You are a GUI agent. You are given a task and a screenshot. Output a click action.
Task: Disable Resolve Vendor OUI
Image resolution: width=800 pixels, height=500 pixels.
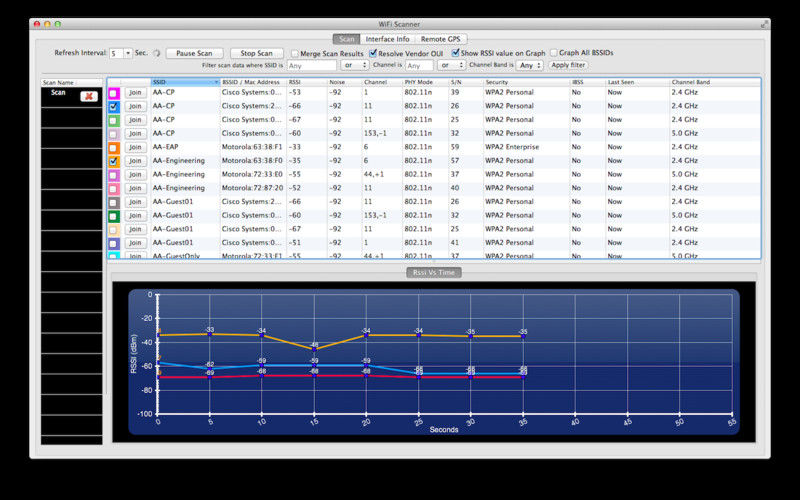(373, 53)
